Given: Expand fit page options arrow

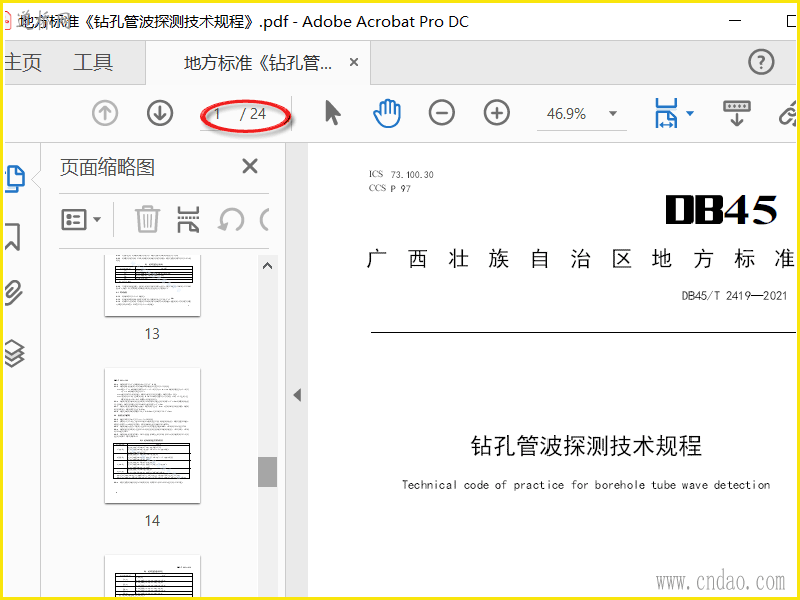Looking at the screenshot, I should tap(690, 113).
